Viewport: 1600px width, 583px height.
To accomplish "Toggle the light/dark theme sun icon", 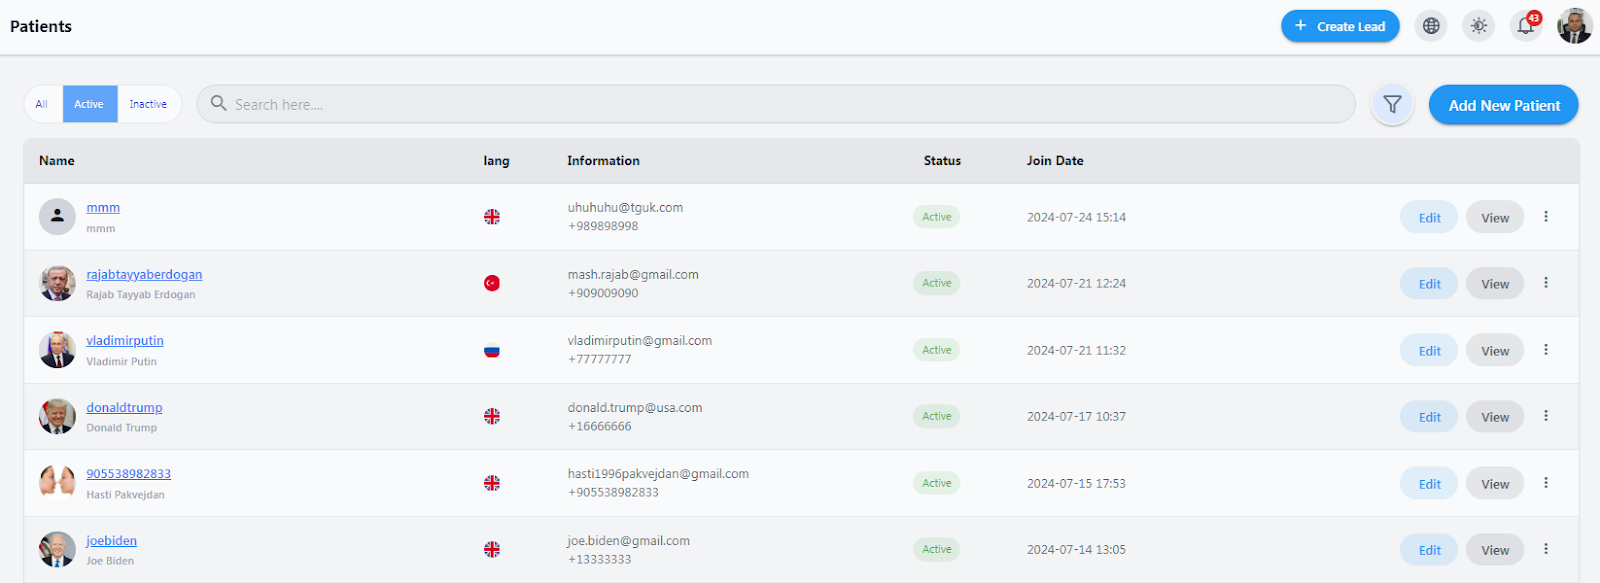I will point(1479,26).
